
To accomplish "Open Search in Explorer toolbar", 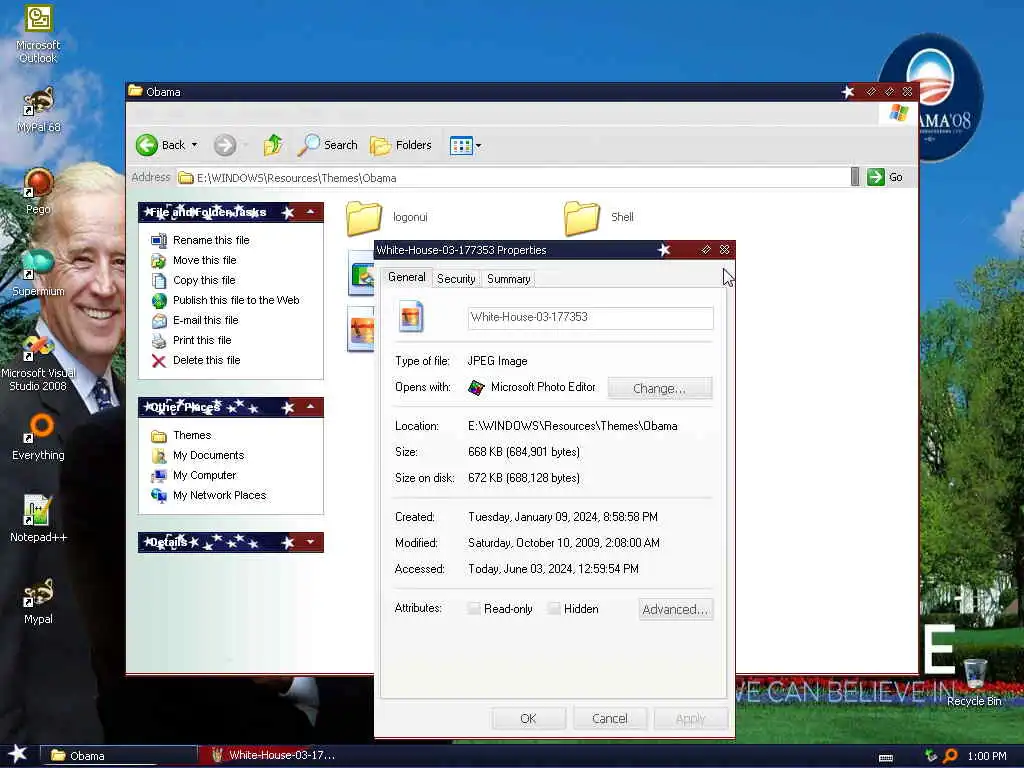I will pyautogui.click(x=328, y=145).
